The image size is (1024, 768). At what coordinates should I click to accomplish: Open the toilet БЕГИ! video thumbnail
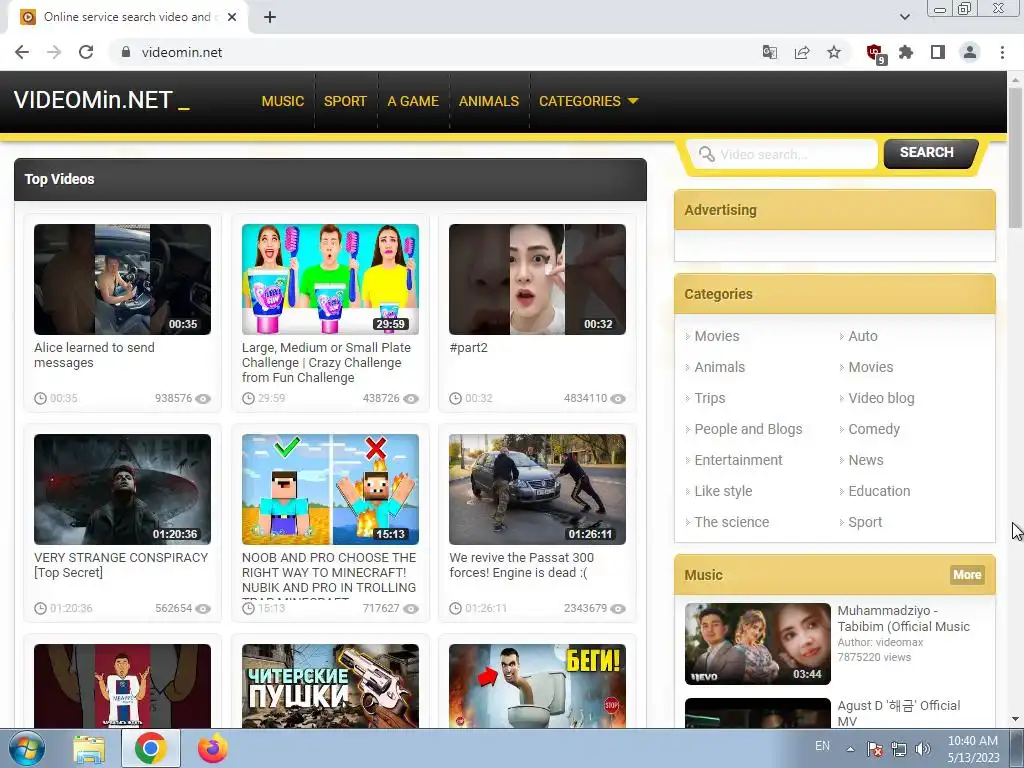pos(537,686)
